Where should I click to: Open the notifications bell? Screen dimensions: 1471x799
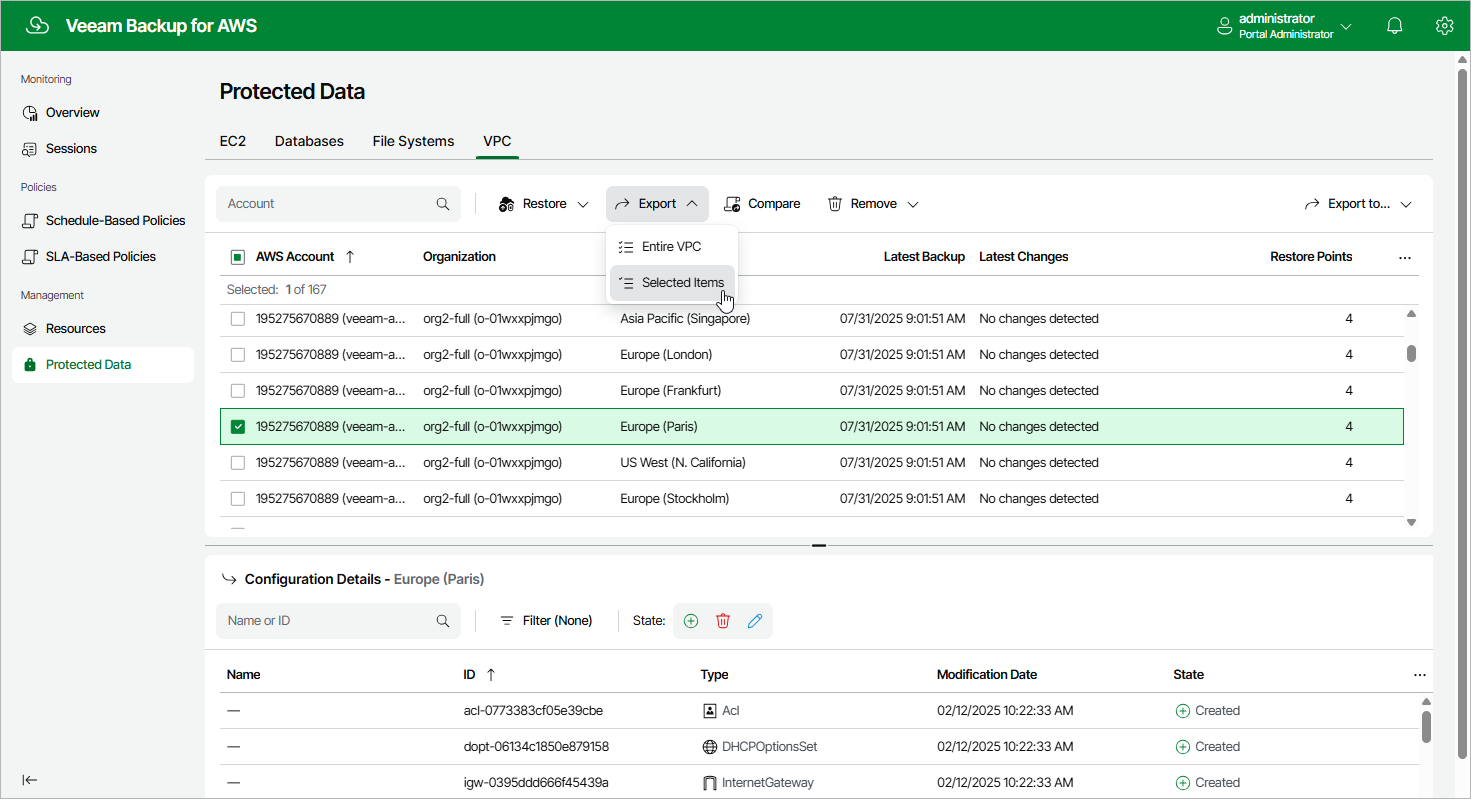1395,26
